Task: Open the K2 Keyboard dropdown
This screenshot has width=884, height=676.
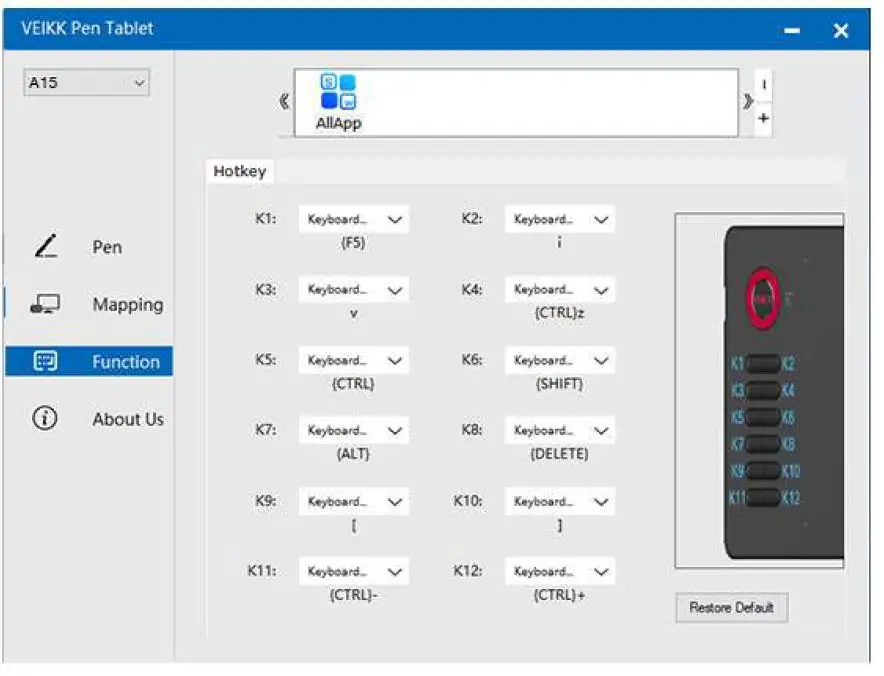Action: click(560, 219)
